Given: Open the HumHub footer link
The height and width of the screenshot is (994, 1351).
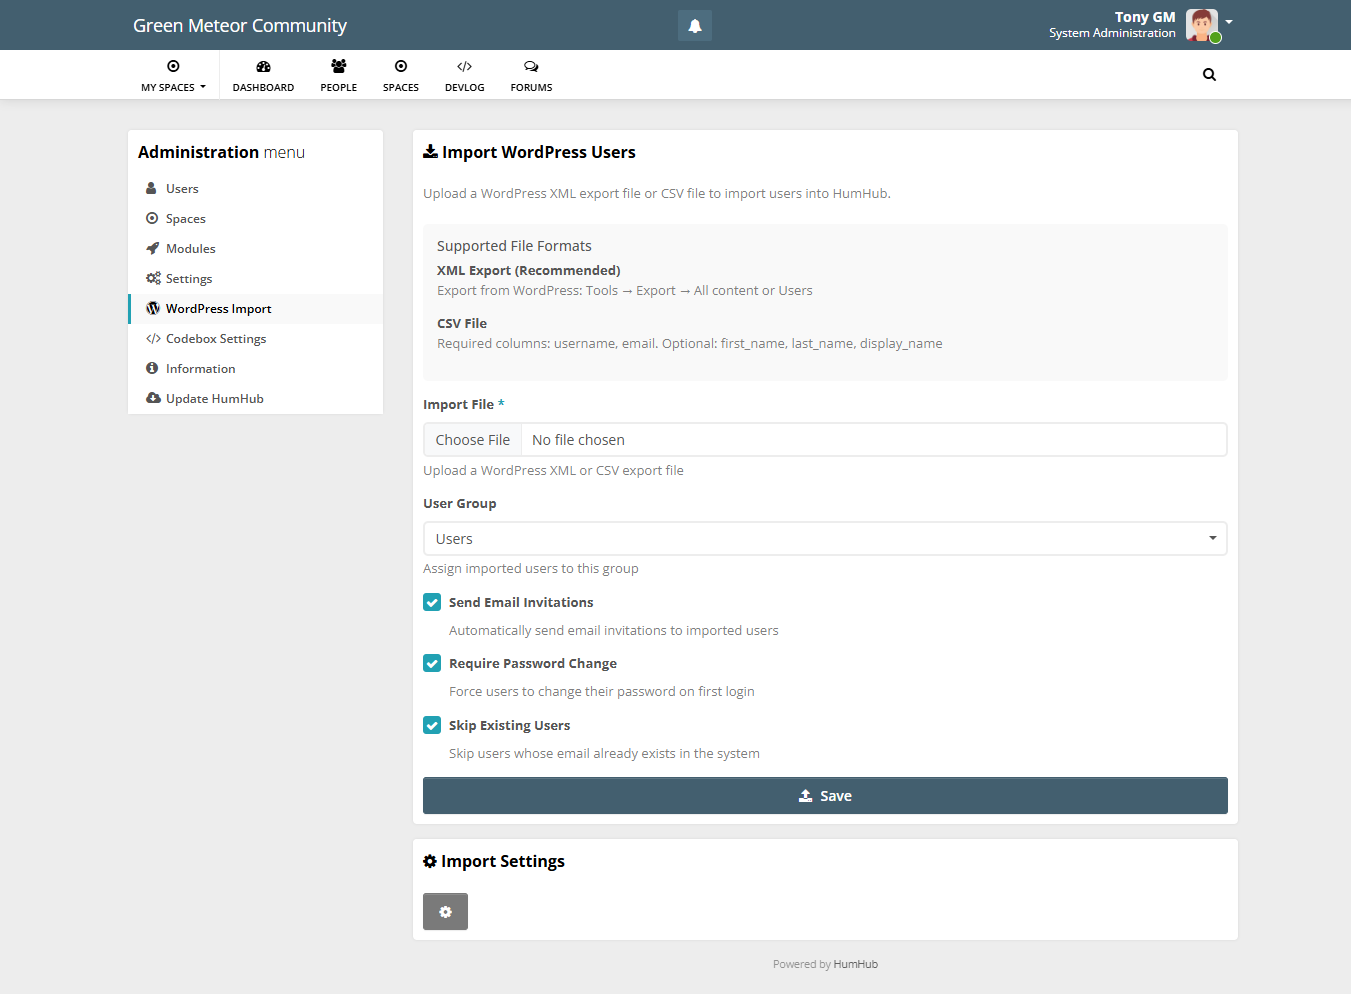Looking at the screenshot, I should [856, 964].
